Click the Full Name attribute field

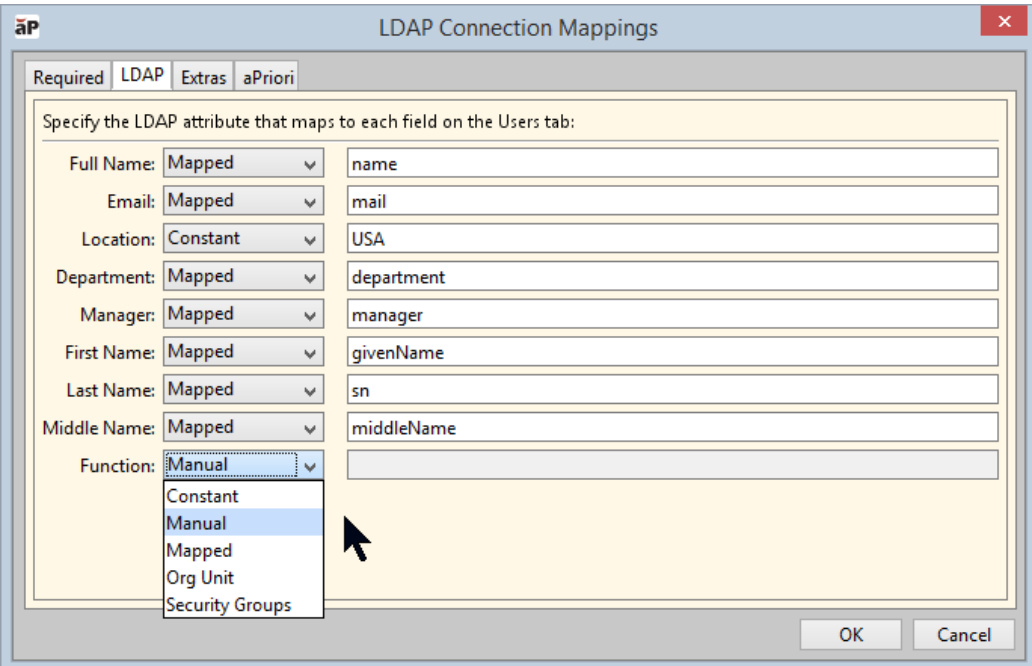point(672,163)
